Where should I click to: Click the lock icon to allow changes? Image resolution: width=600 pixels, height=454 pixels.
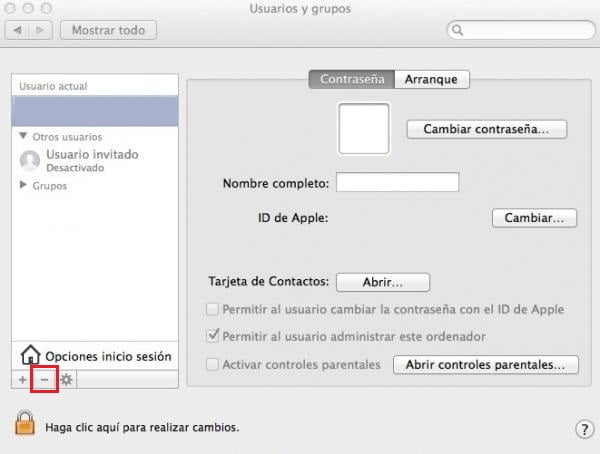point(24,424)
